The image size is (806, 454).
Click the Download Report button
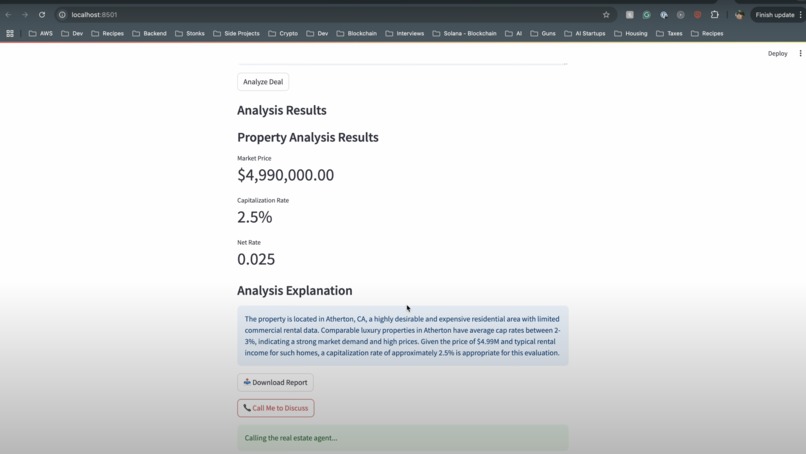point(276,383)
